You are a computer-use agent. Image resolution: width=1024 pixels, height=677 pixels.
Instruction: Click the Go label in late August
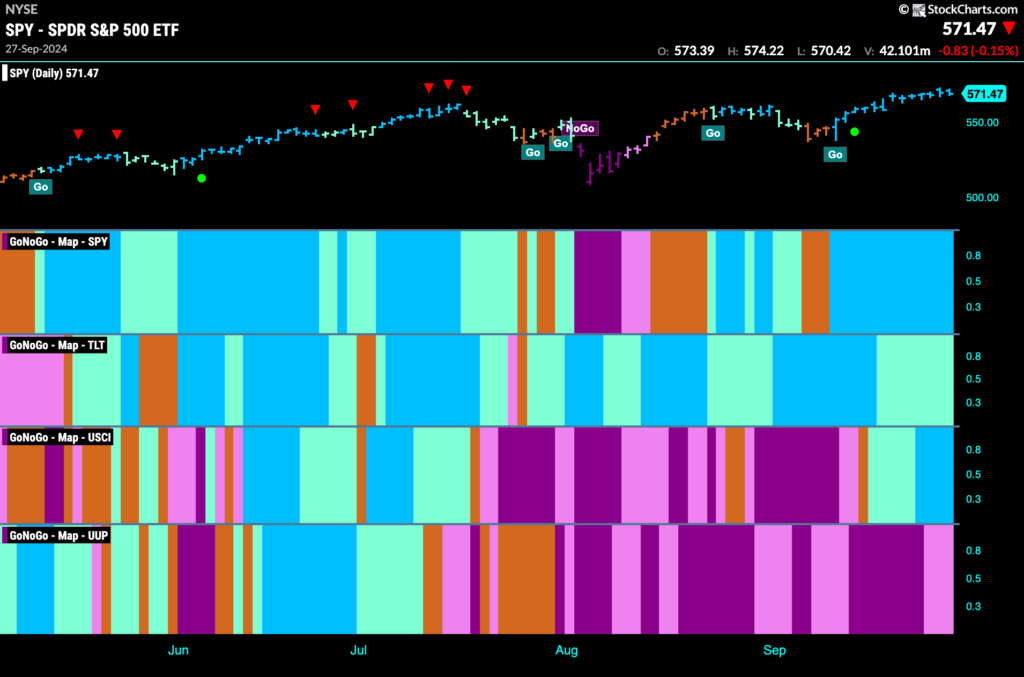[712, 133]
